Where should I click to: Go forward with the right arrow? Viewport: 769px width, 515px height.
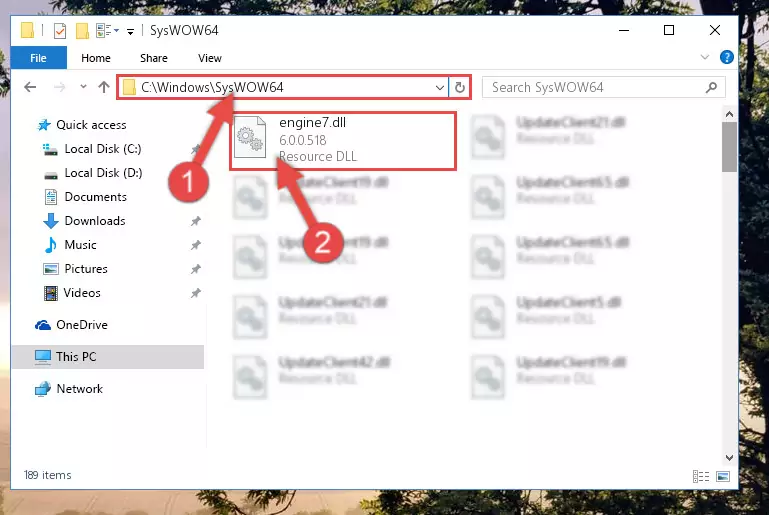pyautogui.click(x=59, y=87)
